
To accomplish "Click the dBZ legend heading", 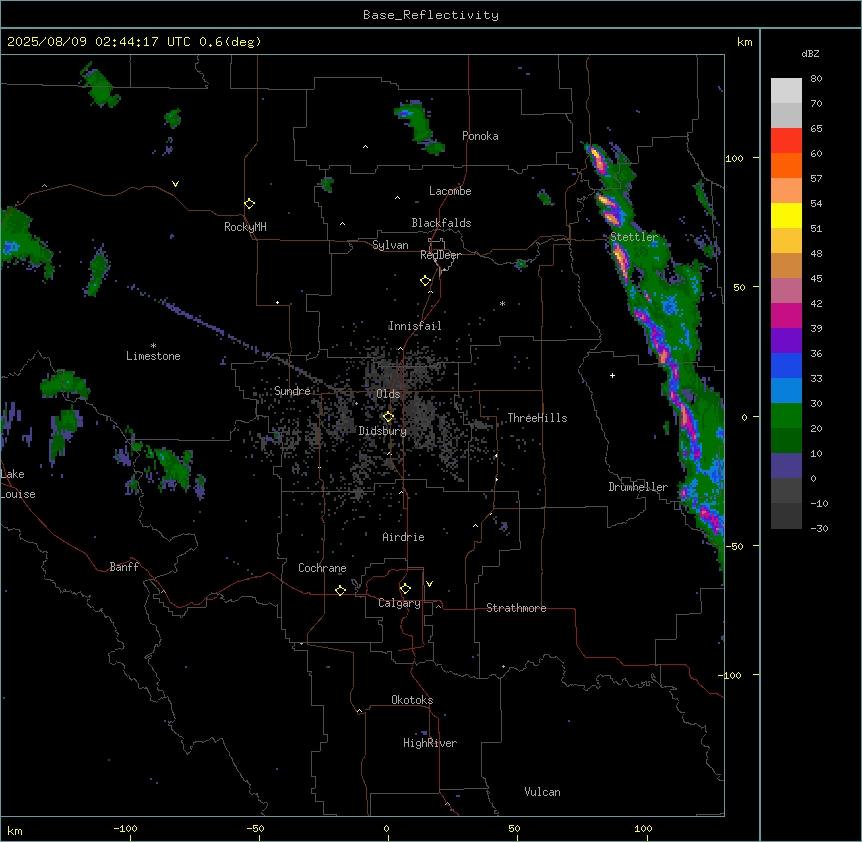I will (810, 54).
